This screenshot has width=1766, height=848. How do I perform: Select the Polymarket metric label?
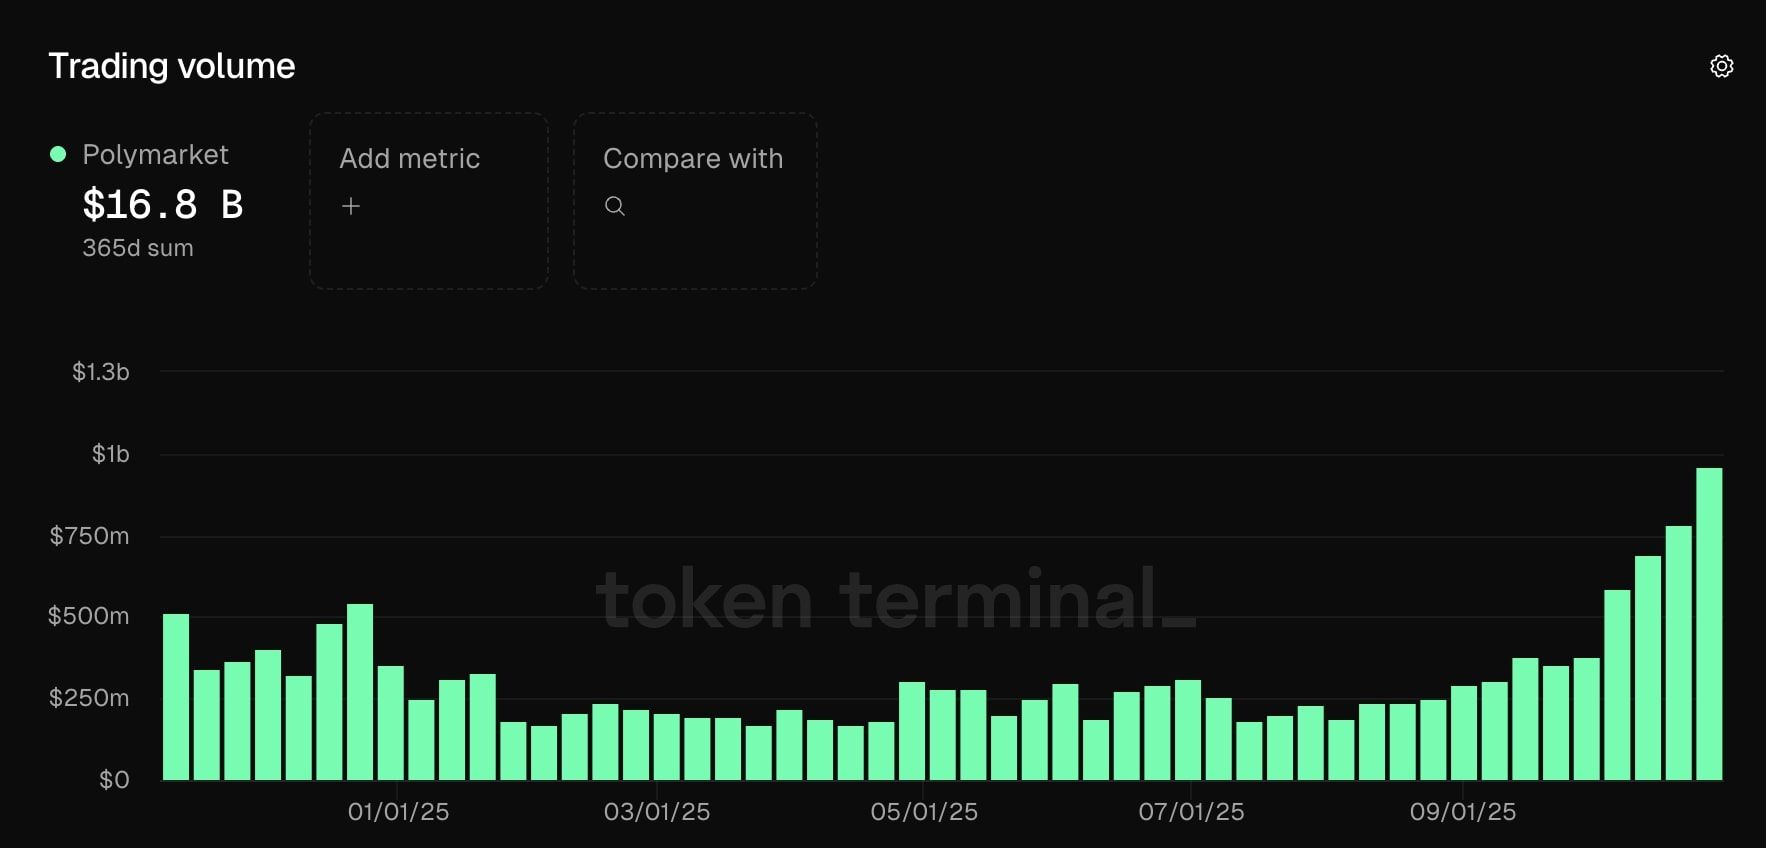coord(155,154)
